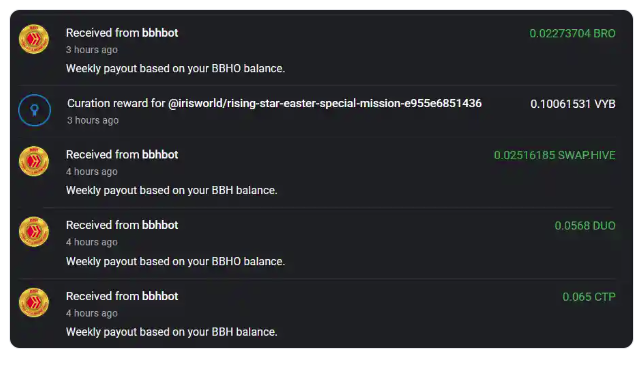Click the 0.02516185 SWAP.HIVE amount
Screen dimensions: 640x366
click(555, 155)
